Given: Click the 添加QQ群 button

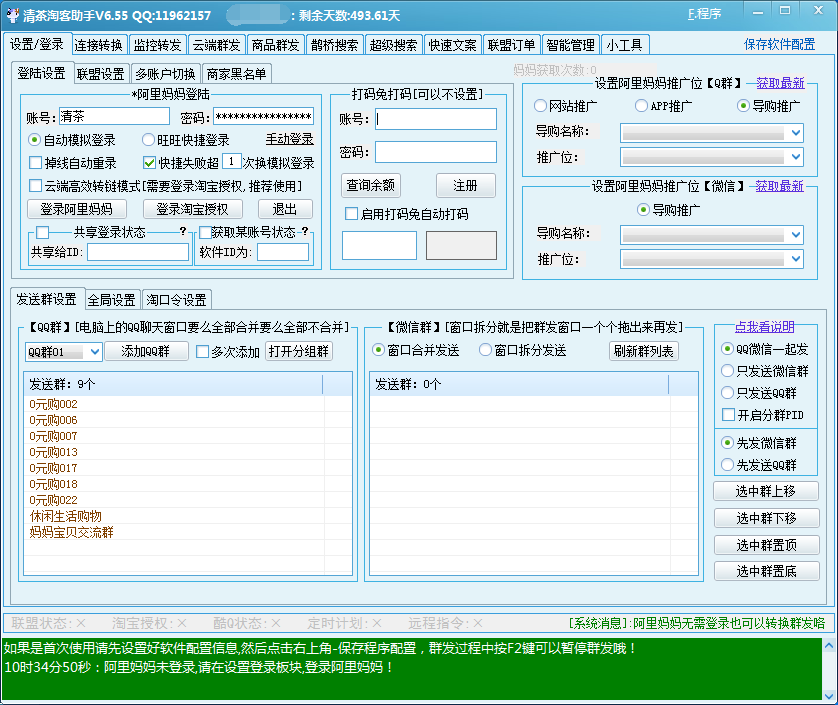Looking at the screenshot, I should (x=146, y=351).
